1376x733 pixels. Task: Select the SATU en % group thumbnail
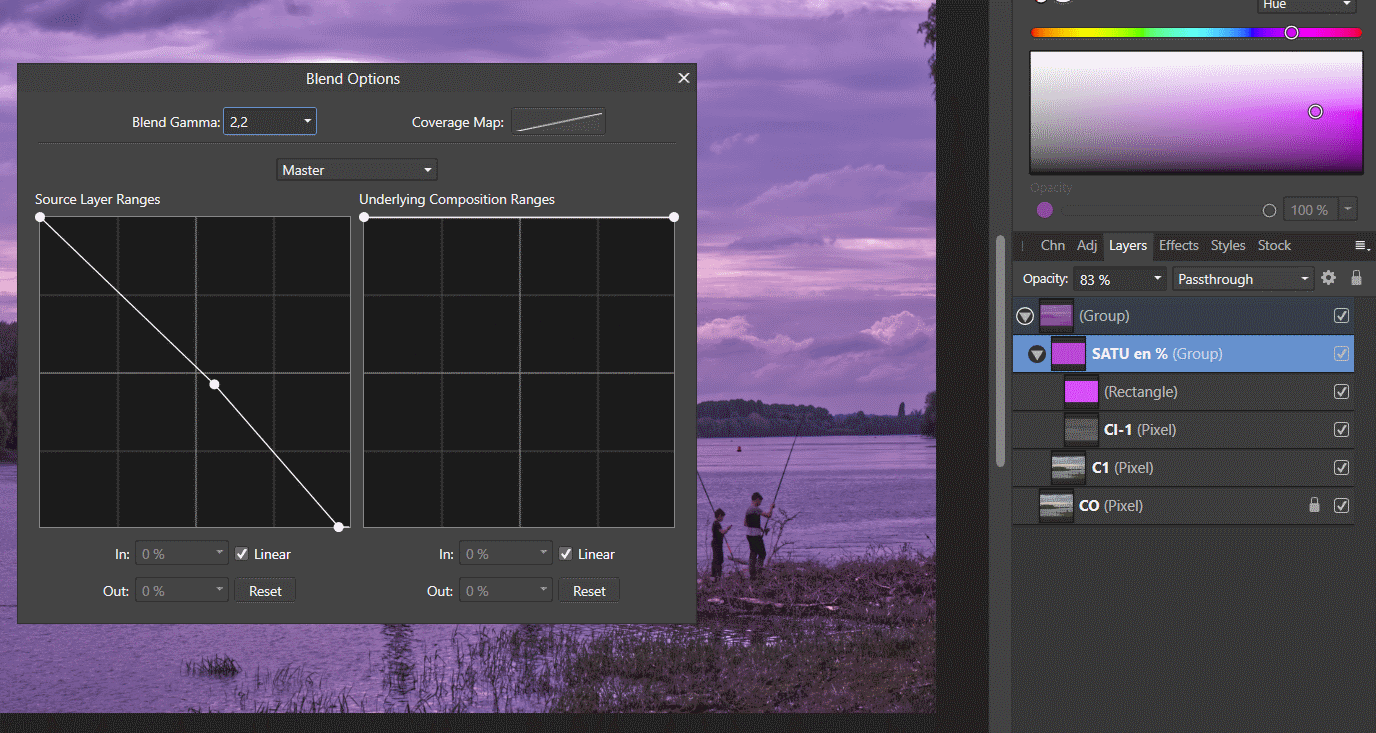pos(1069,354)
